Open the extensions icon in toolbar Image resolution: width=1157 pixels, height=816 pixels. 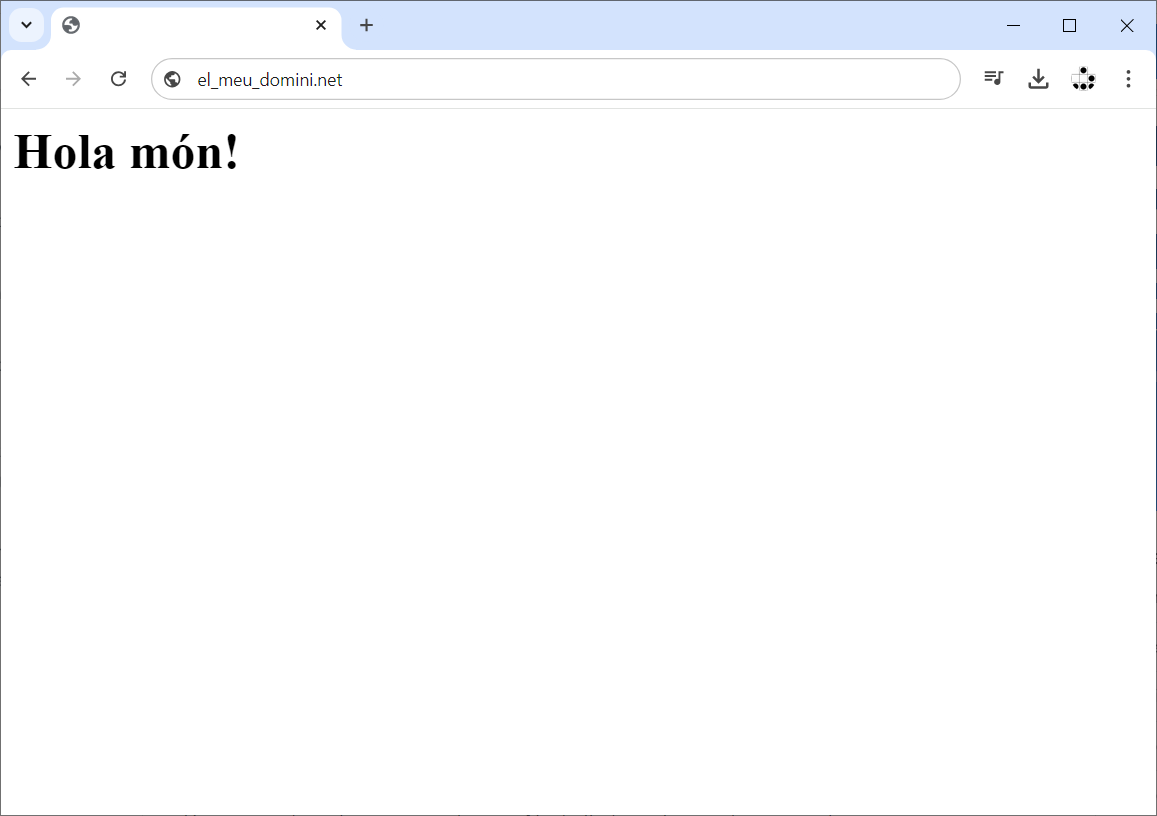(x=1083, y=78)
